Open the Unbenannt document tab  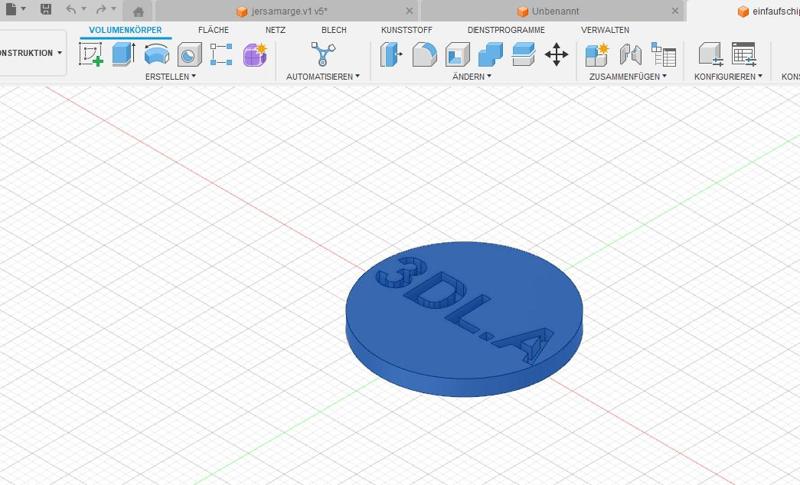coord(553,11)
